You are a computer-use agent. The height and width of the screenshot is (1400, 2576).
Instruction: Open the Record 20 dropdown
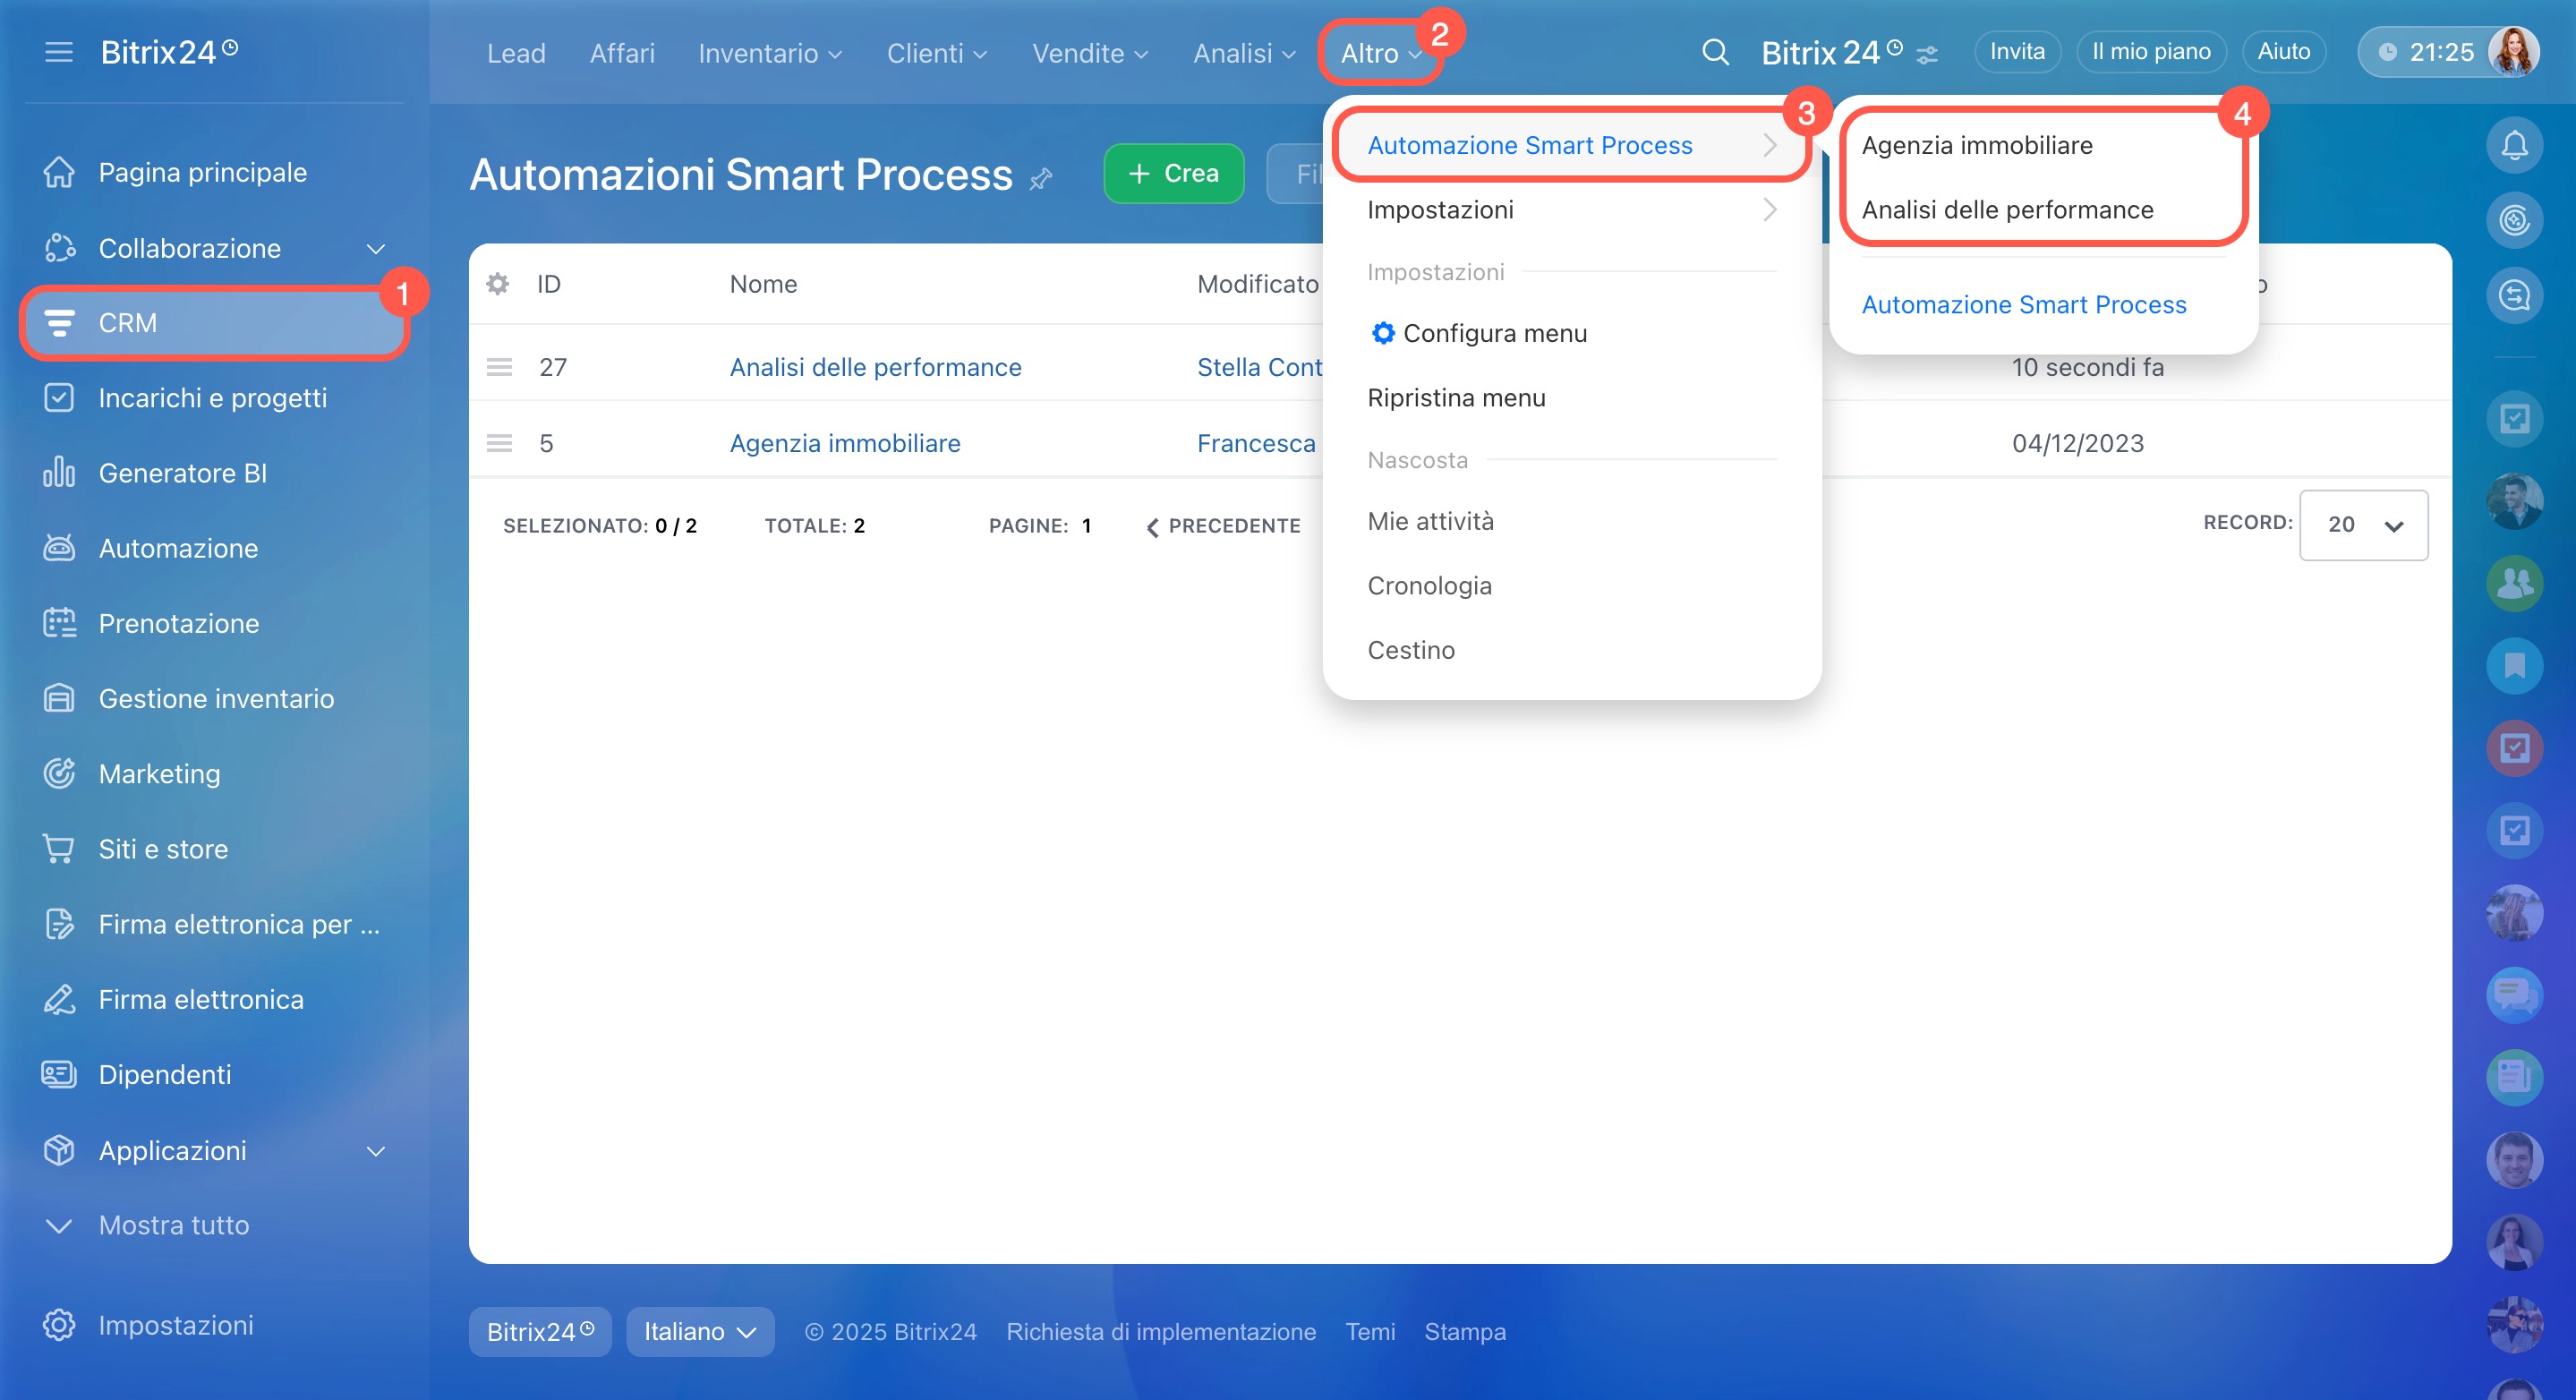[2362, 525]
